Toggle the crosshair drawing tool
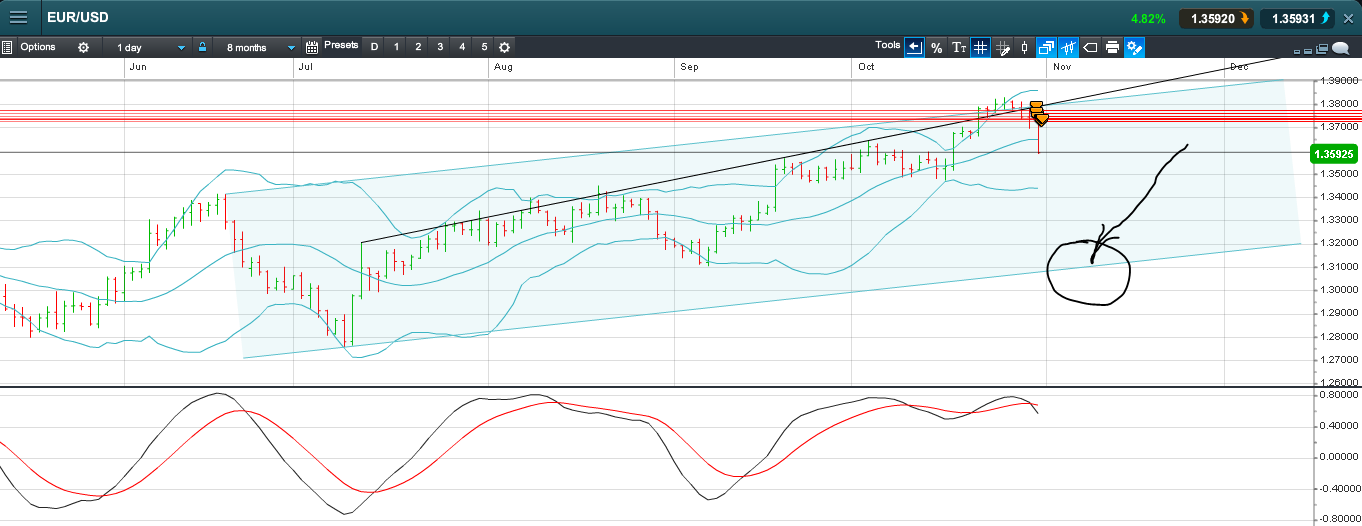The width and height of the screenshot is (1362, 526). pyautogui.click(x=1002, y=47)
